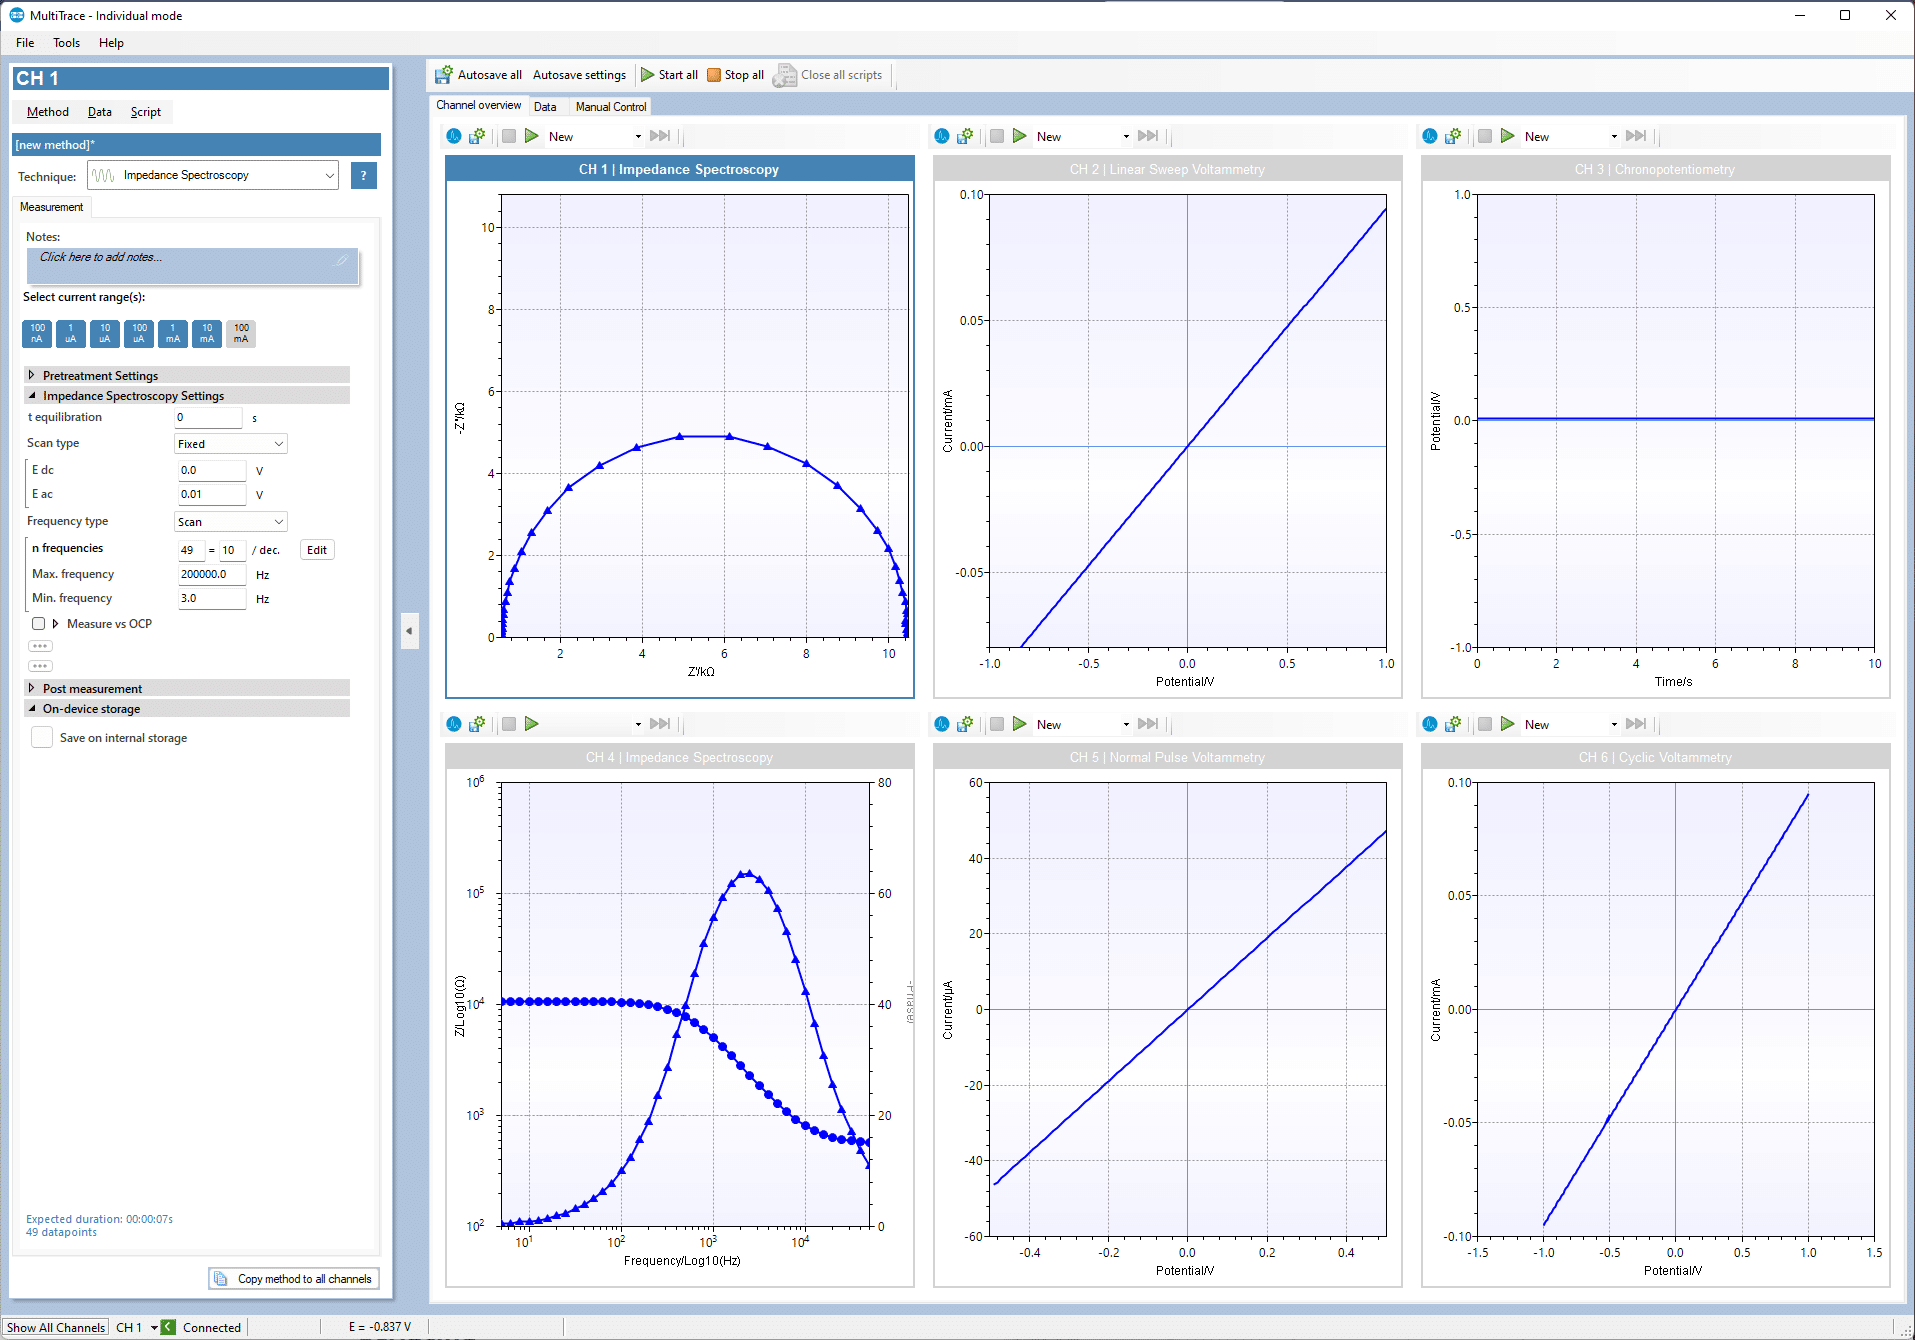Click the blue curve icon above CH 3 plot
The height and width of the screenshot is (1340, 1915).
point(1430,136)
